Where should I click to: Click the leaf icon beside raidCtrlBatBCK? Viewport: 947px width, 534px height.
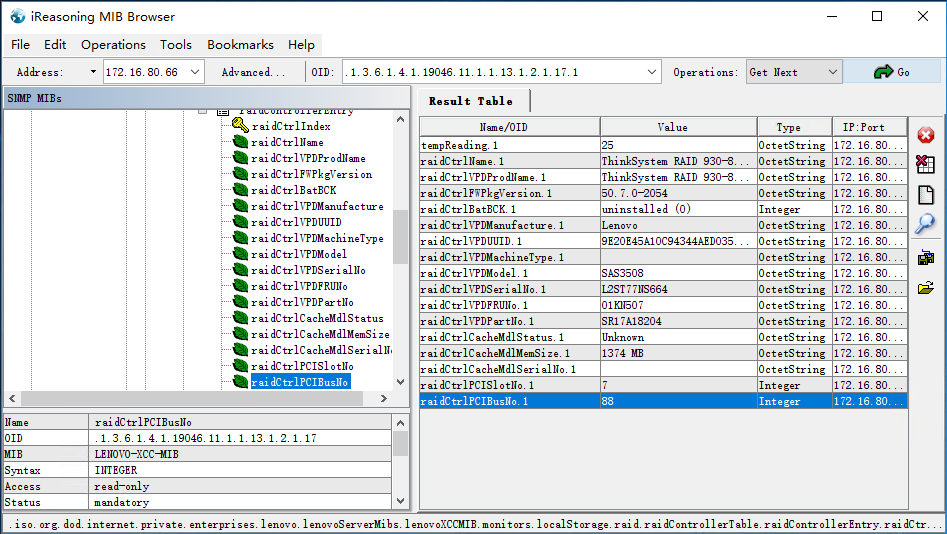[x=240, y=190]
